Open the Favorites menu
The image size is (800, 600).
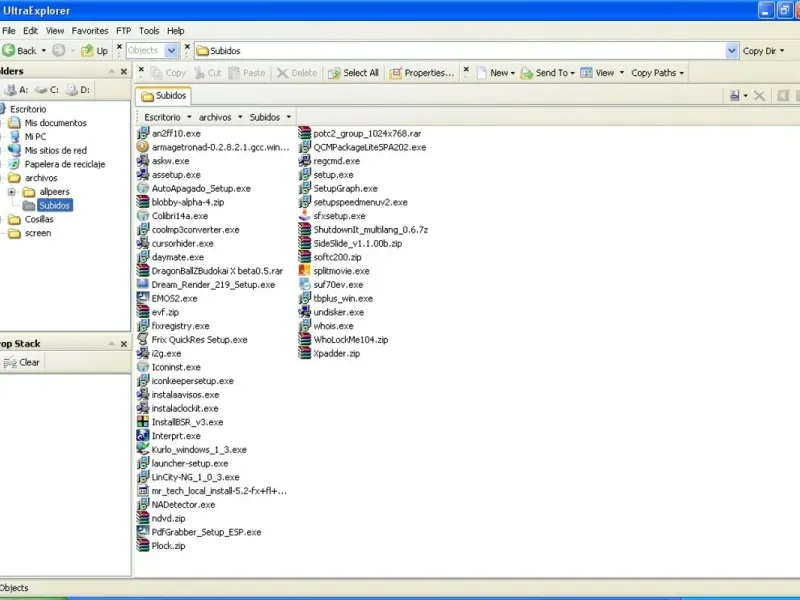pyautogui.click(x=90, y=31)
